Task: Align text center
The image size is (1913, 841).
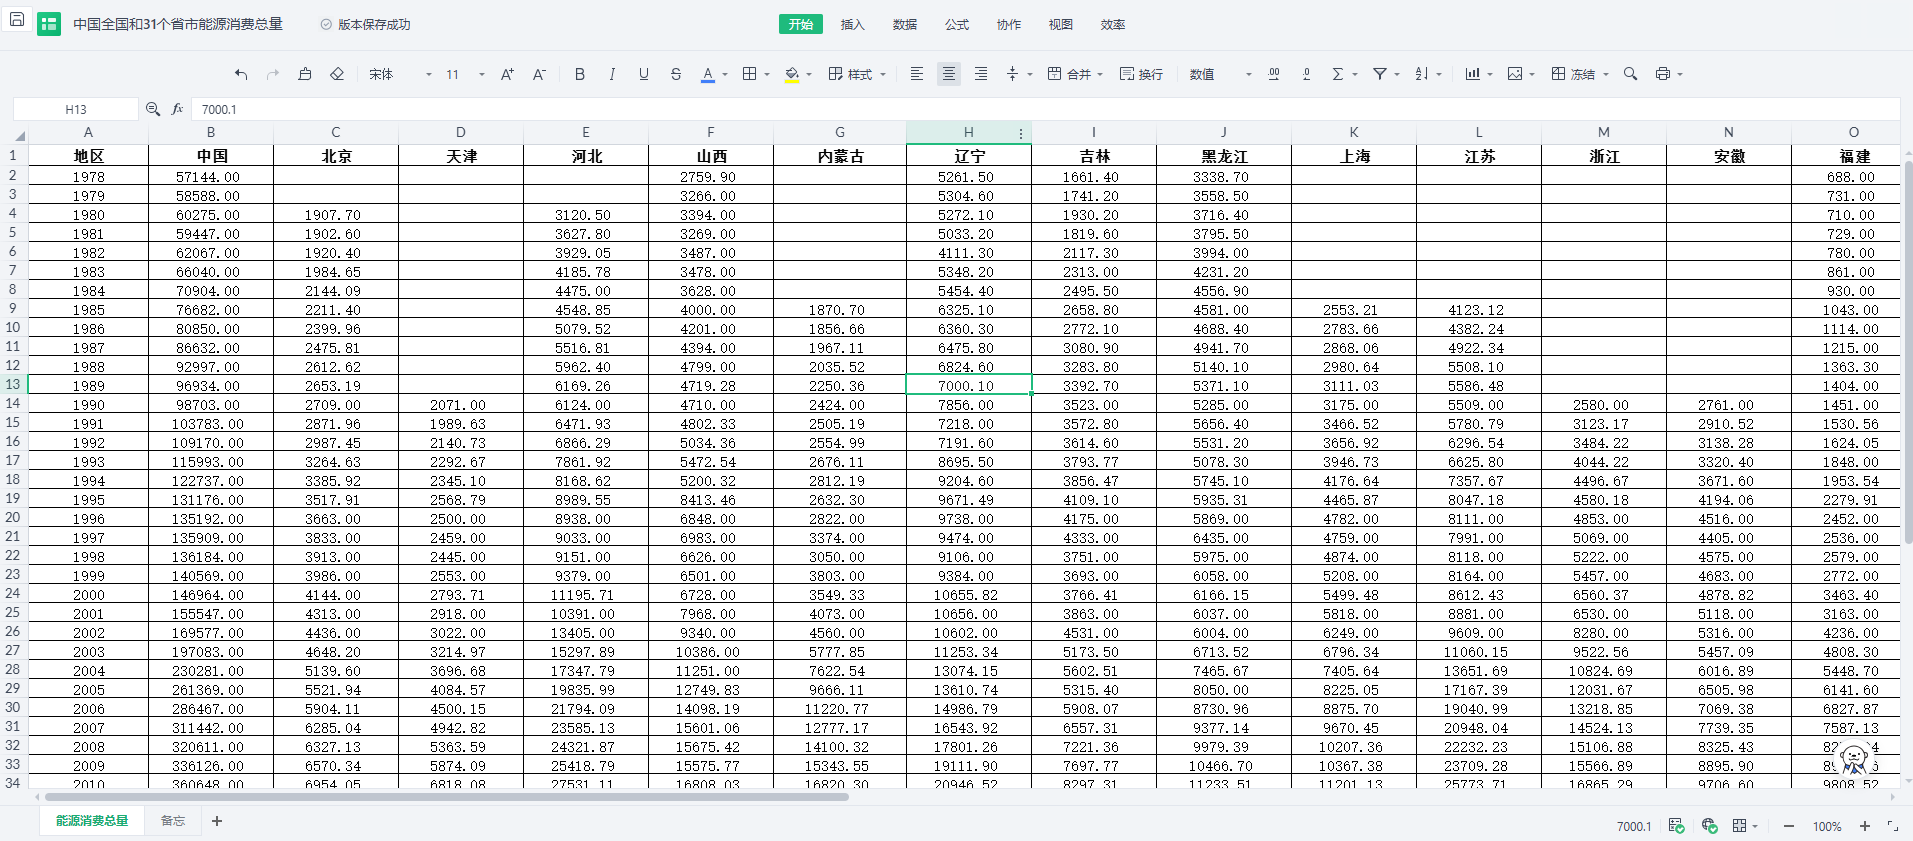Action: (x=949, y=74)
